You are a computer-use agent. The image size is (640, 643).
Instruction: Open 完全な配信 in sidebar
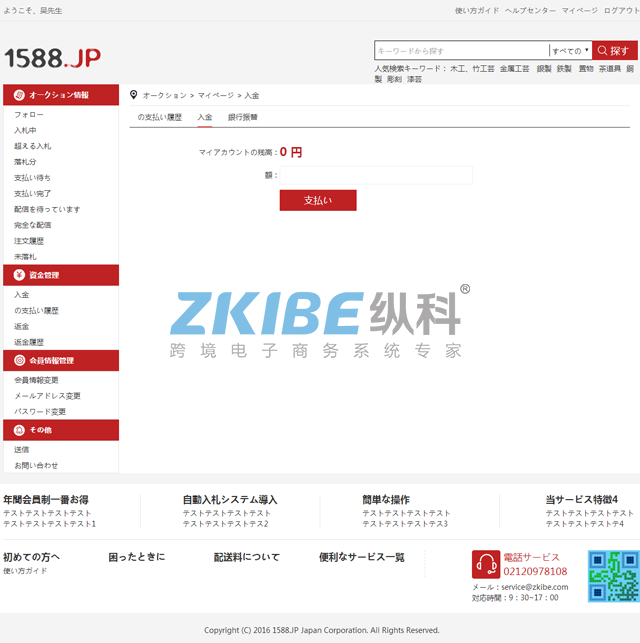tap(33, 225)
